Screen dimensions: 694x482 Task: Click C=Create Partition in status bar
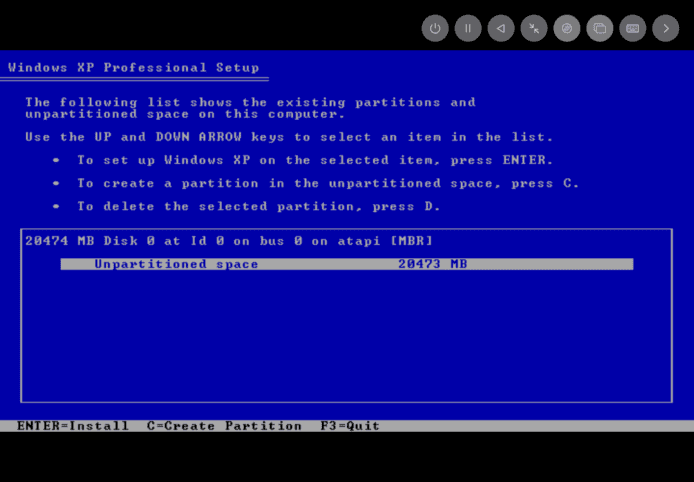tap(224, 426)
